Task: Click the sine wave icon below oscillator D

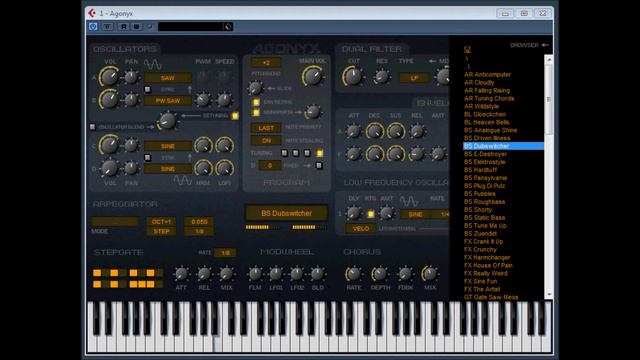Action: click(x=182, y=180)
